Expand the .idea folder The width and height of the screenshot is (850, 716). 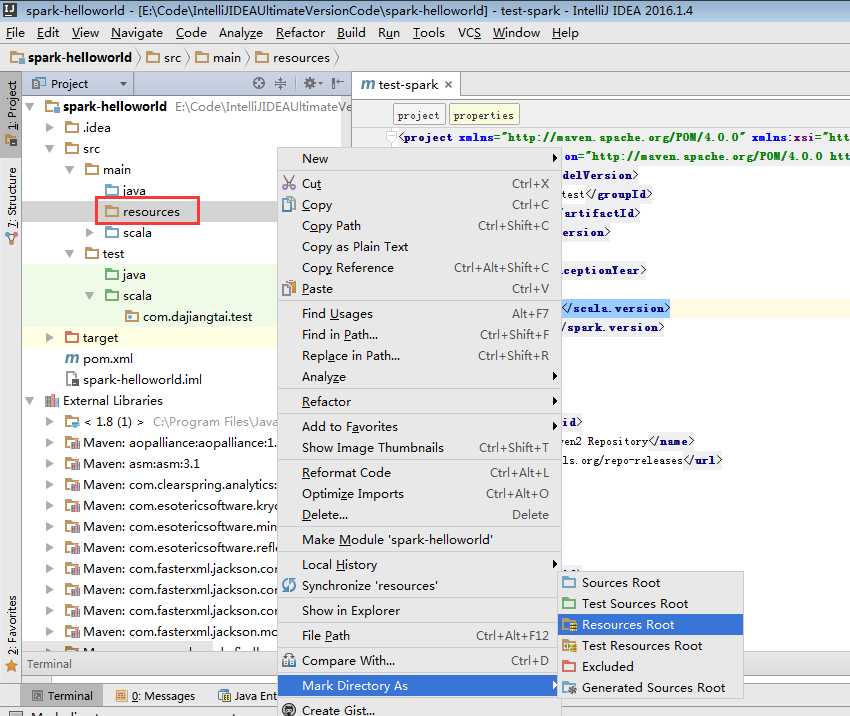(x=50, y=127)
